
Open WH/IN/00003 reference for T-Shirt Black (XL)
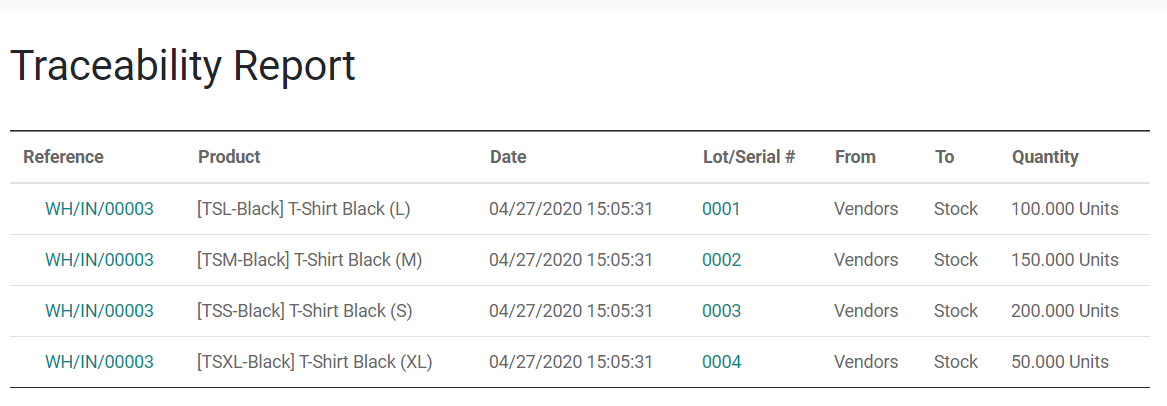[x=99, y=362]
